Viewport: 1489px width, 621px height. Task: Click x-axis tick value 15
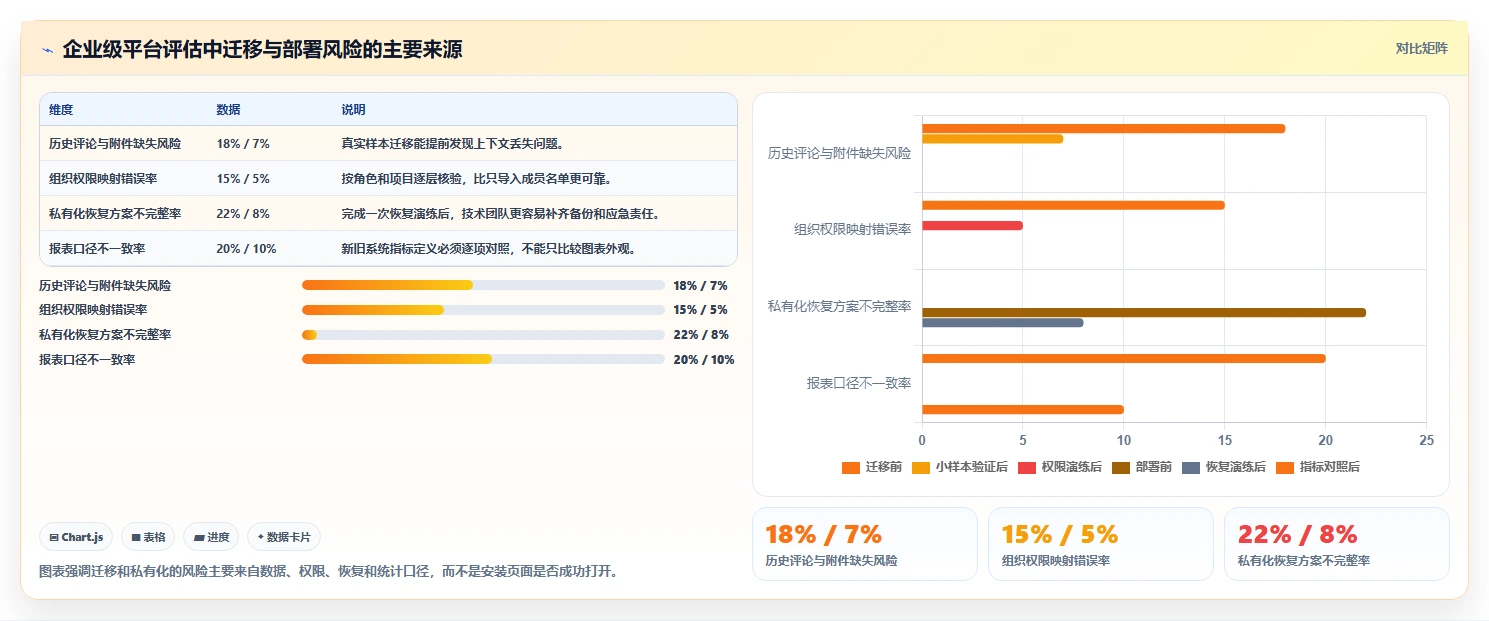(x=1224, y=440)
